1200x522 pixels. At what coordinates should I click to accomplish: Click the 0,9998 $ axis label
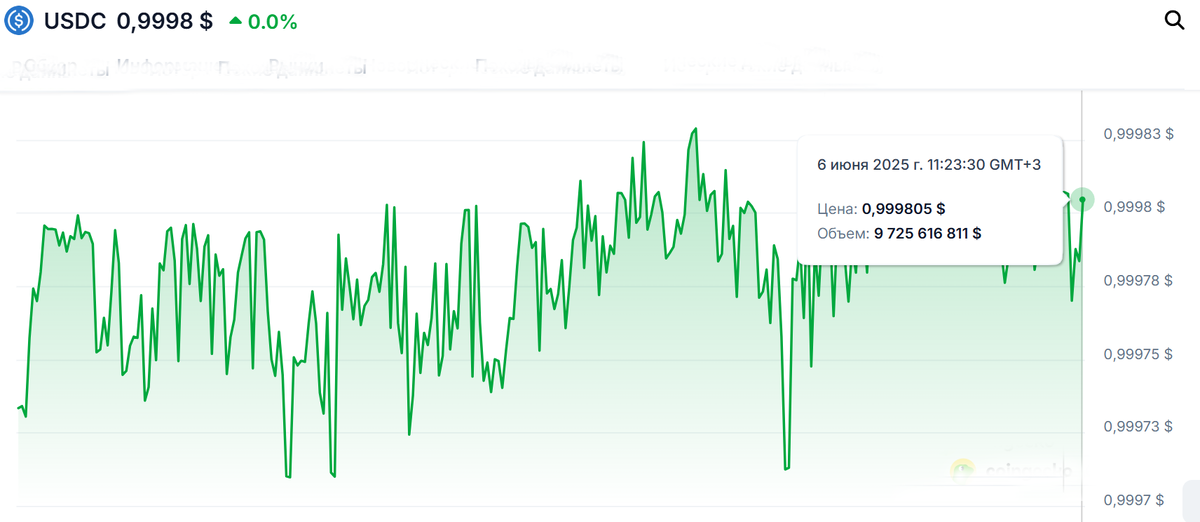point(1135,207)
